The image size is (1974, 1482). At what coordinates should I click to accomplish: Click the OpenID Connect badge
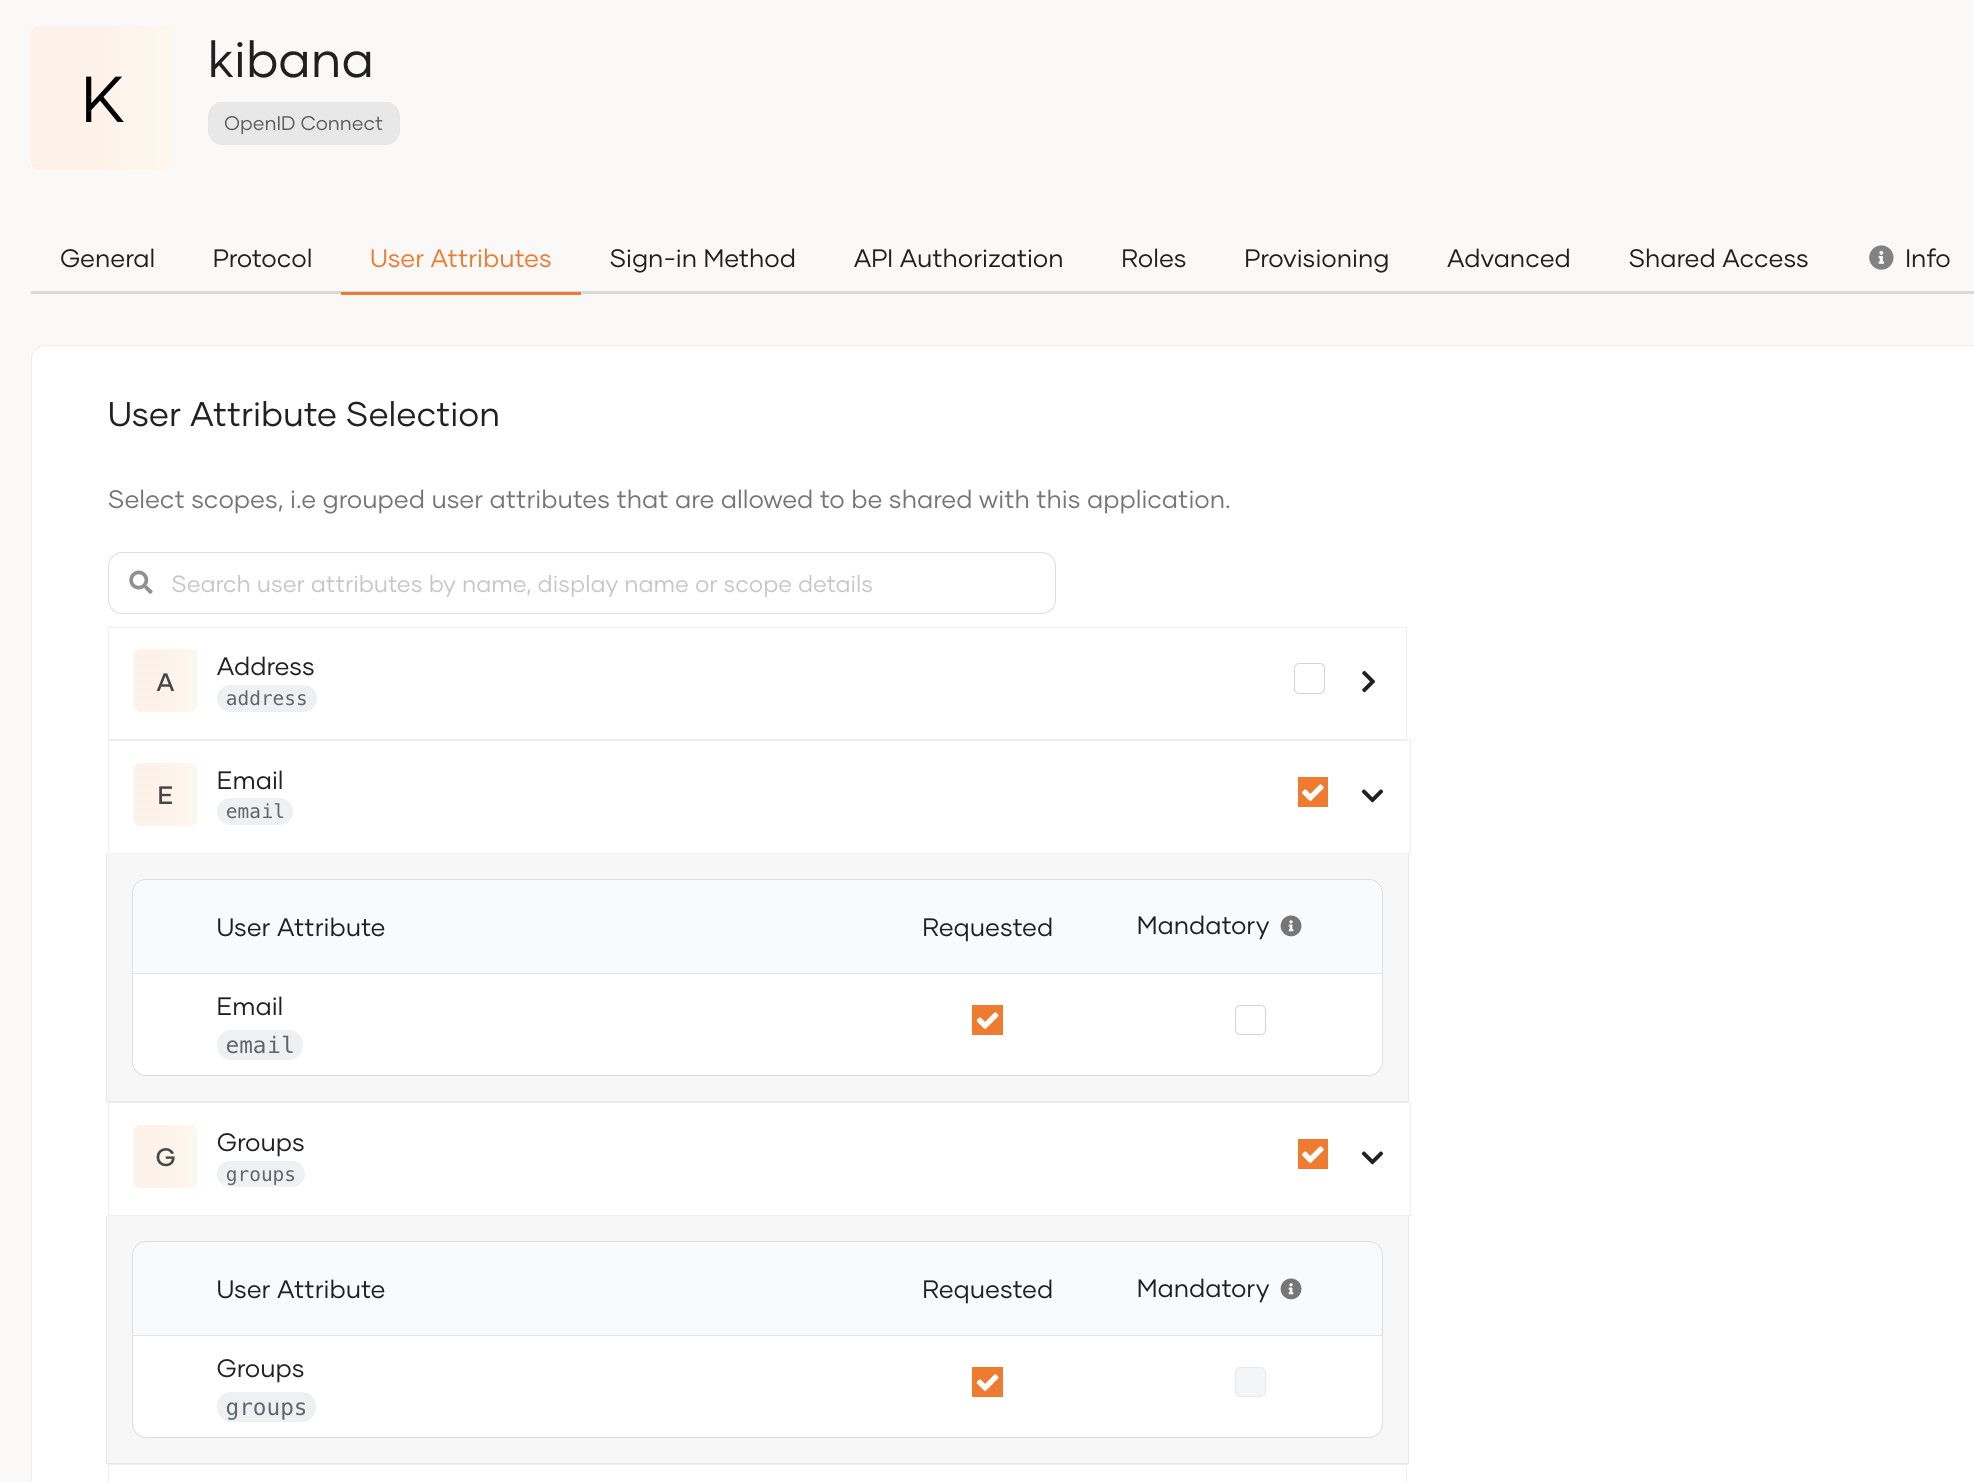click(x=303, y=123)
